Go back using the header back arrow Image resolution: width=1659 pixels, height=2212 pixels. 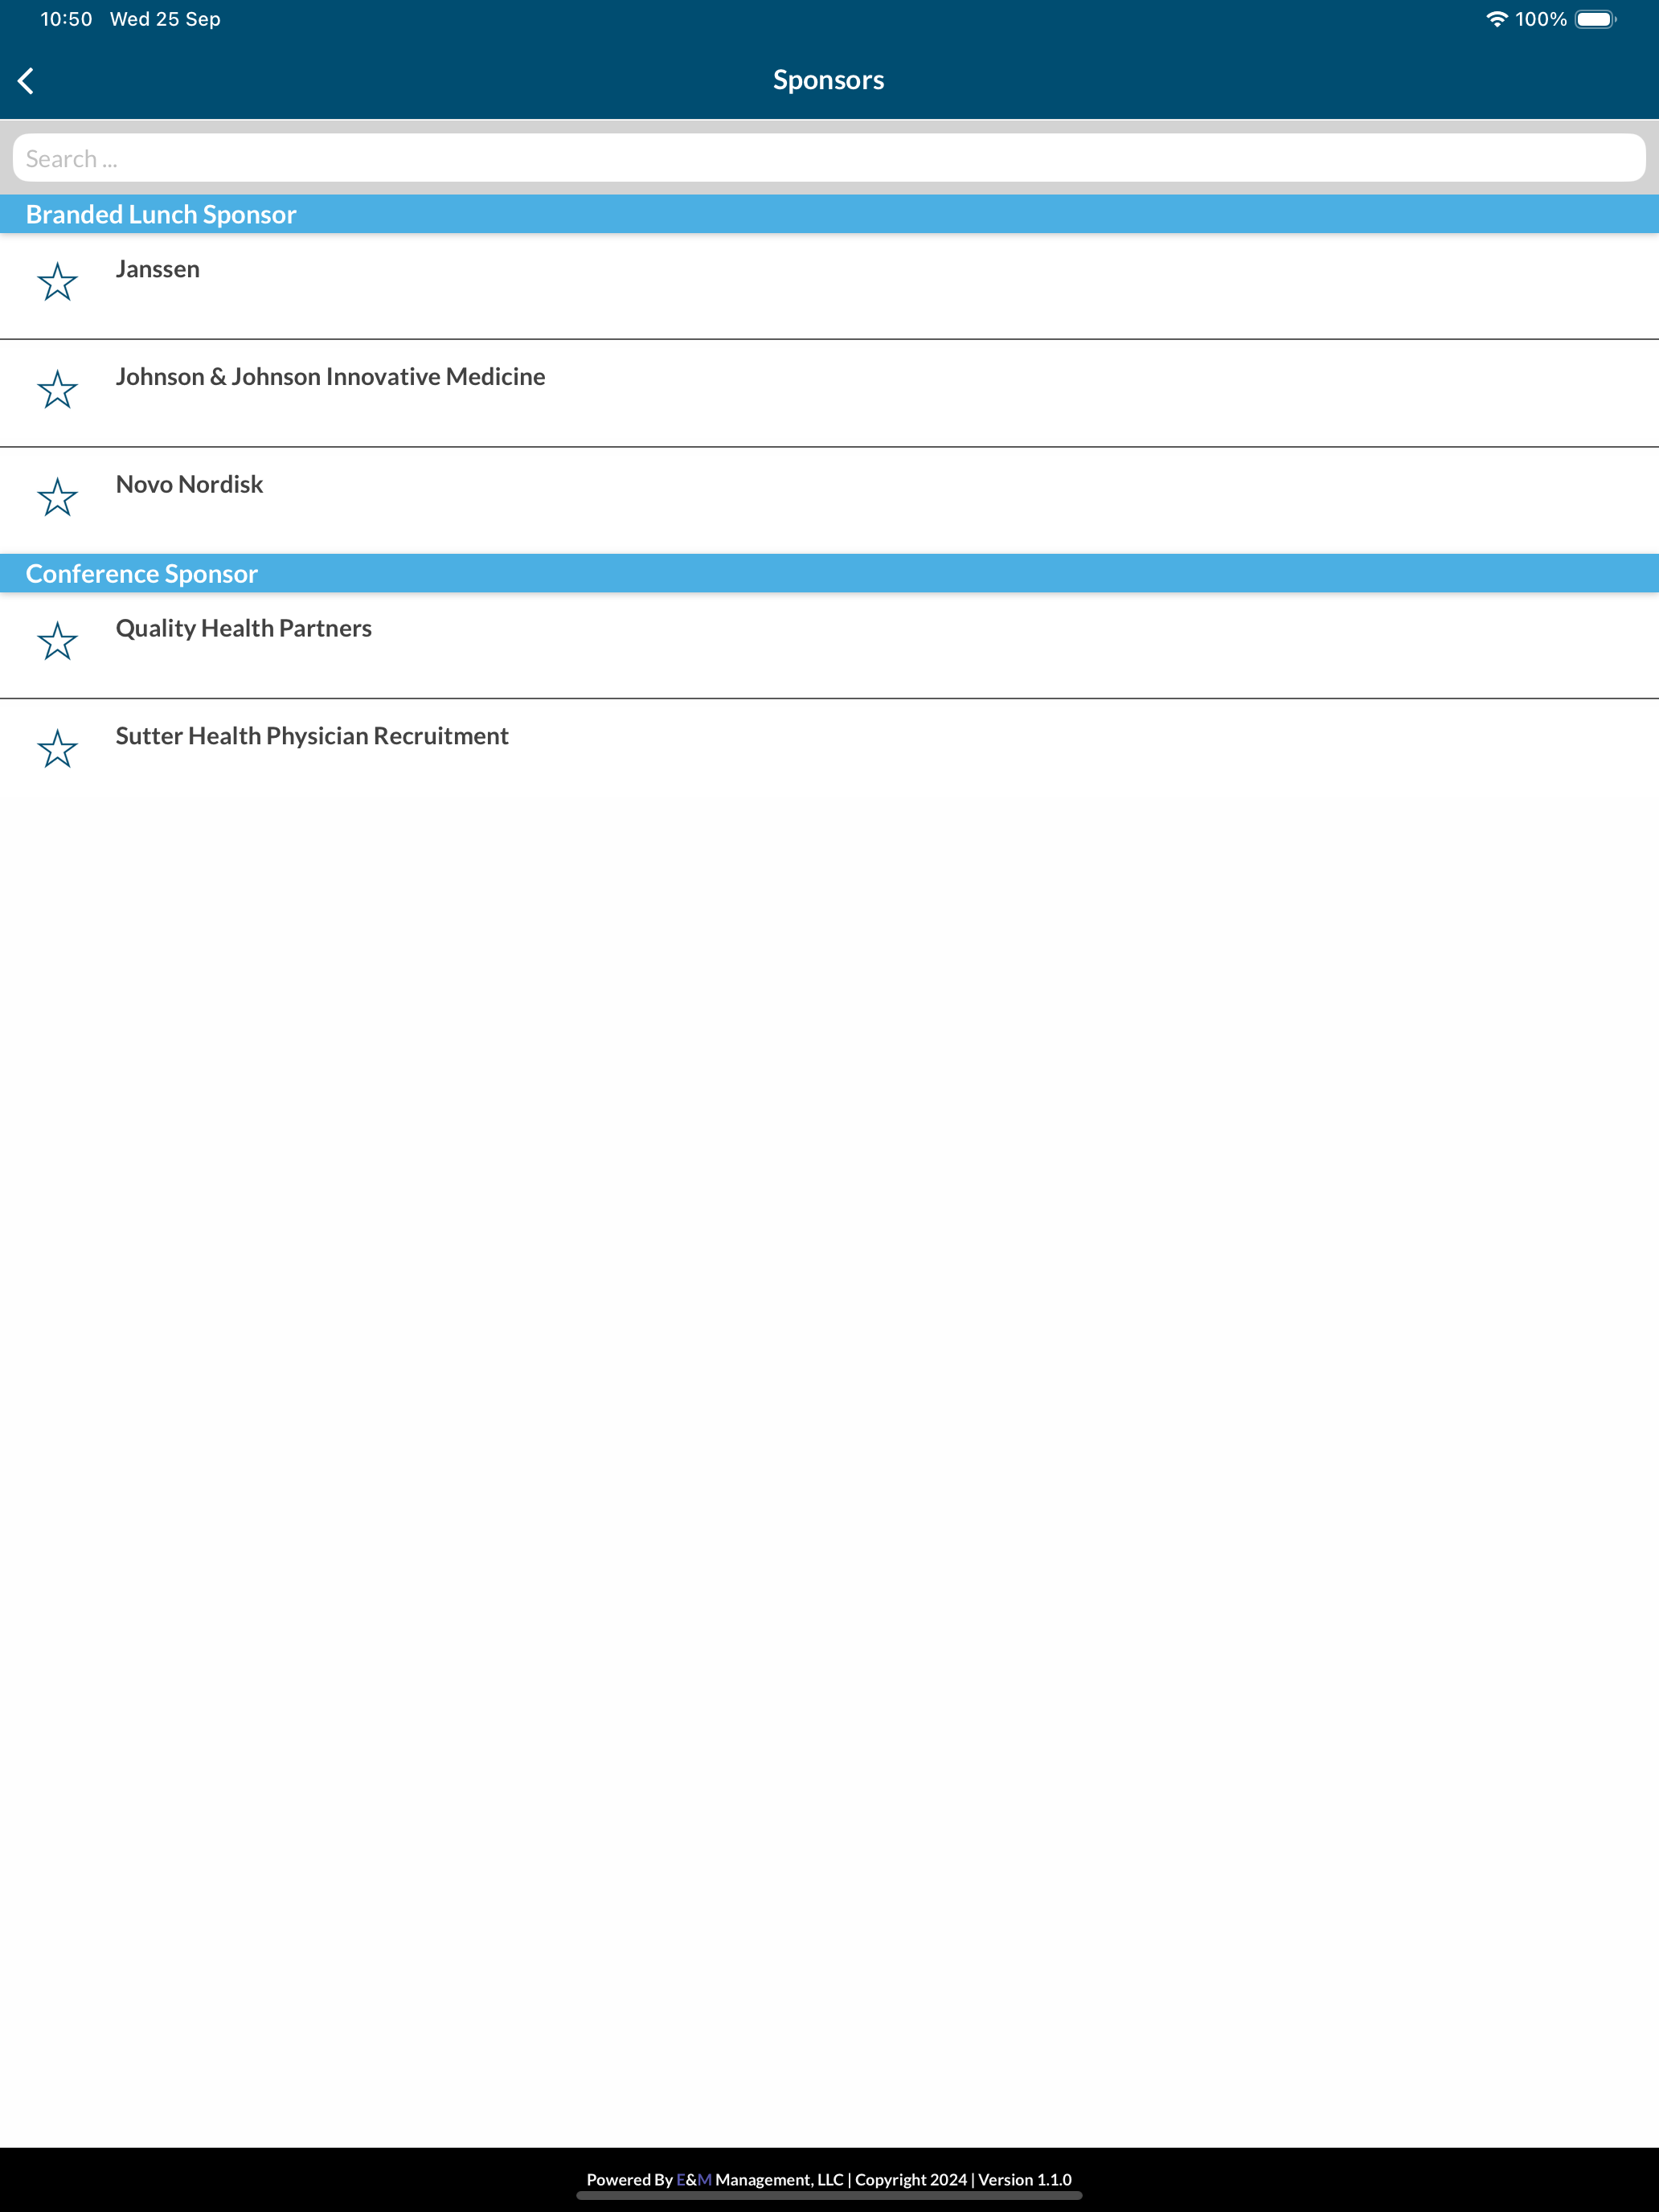pos(26,81)
